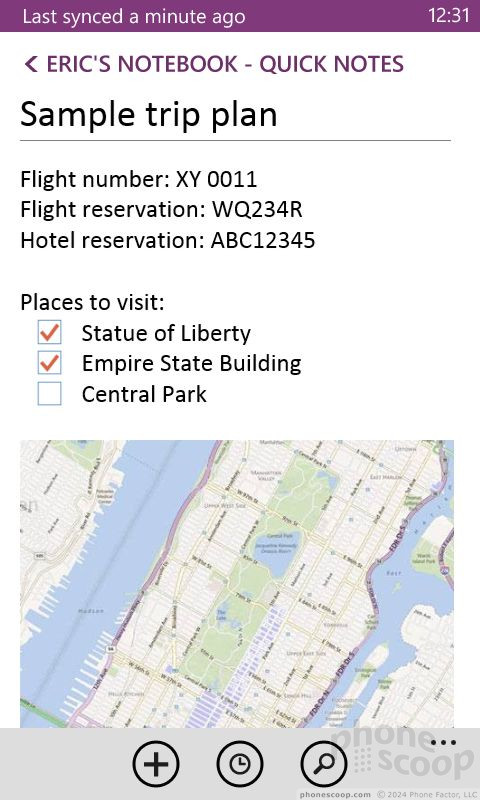Screen dimensions: 480x800
Task: Select the Central Park list item text
Action: [144, 394]
